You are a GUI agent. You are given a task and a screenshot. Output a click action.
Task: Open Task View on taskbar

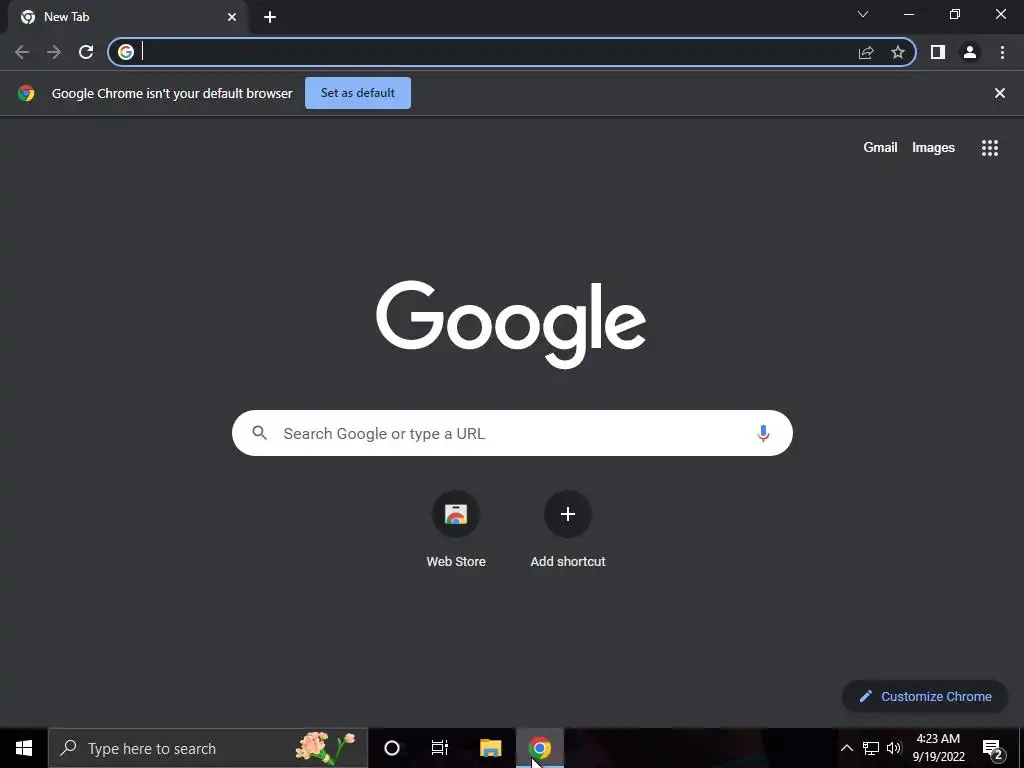point(440,748)
